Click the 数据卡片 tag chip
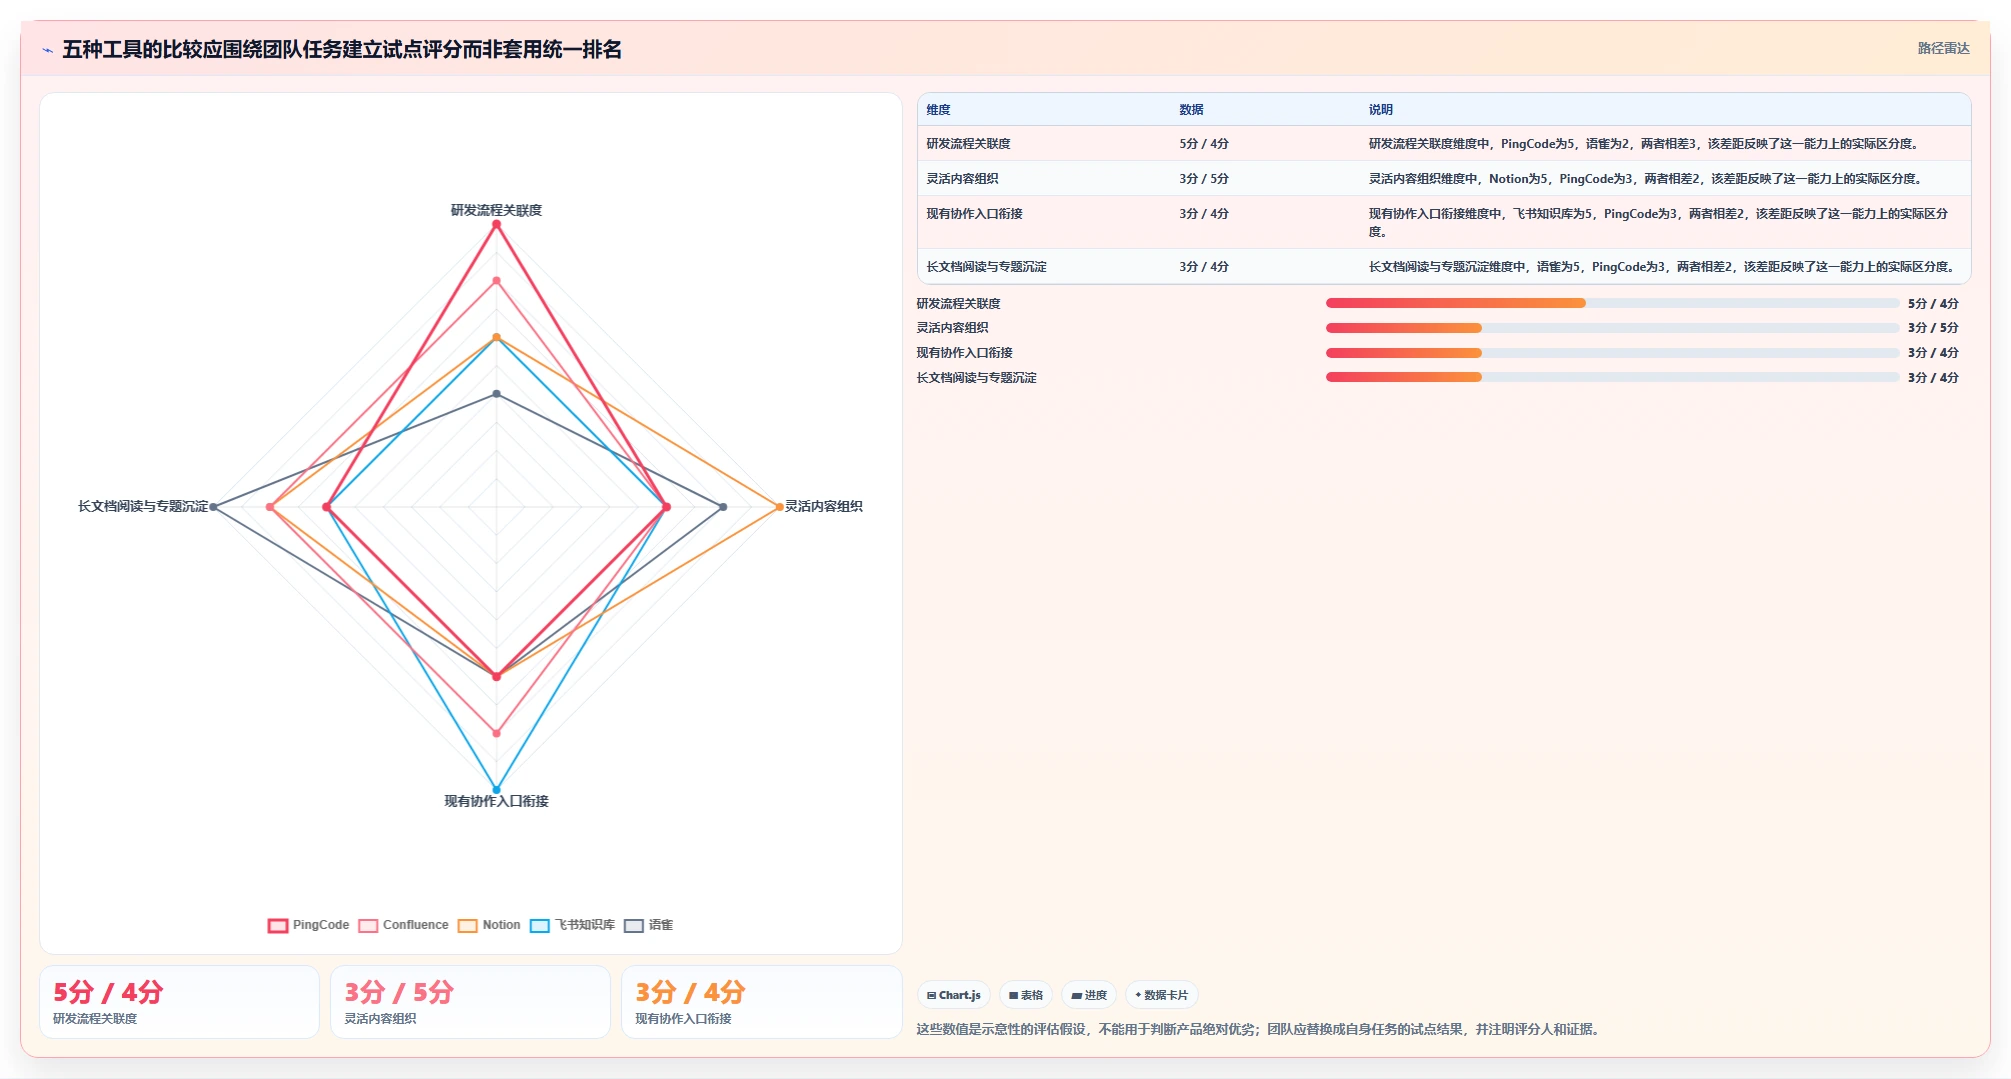The image size is (2011, 1079). click(1162, 995)
